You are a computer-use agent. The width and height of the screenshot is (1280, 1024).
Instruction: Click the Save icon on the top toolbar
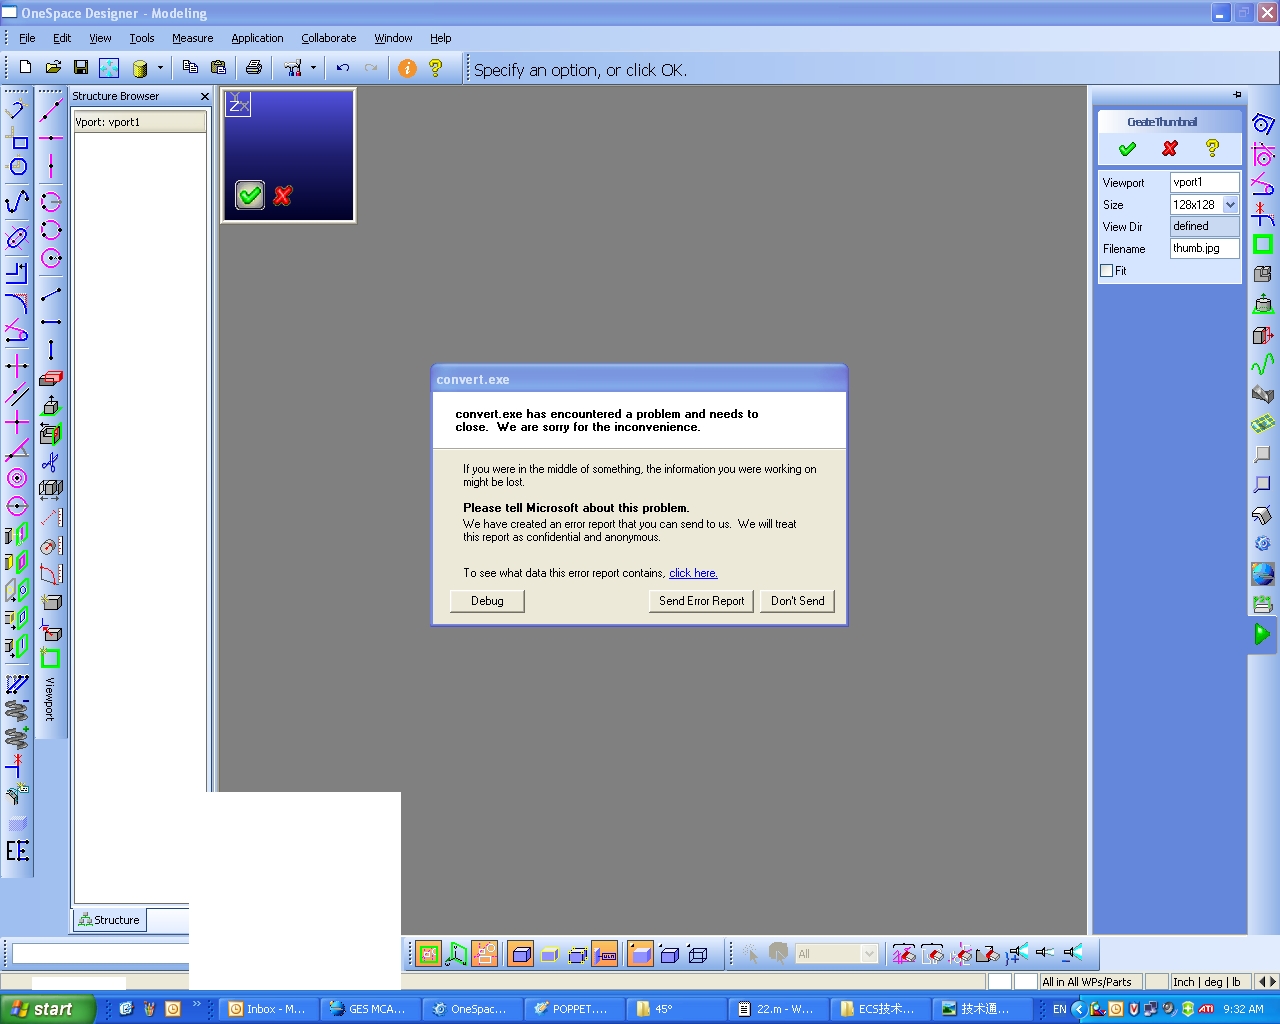[81, 68]
